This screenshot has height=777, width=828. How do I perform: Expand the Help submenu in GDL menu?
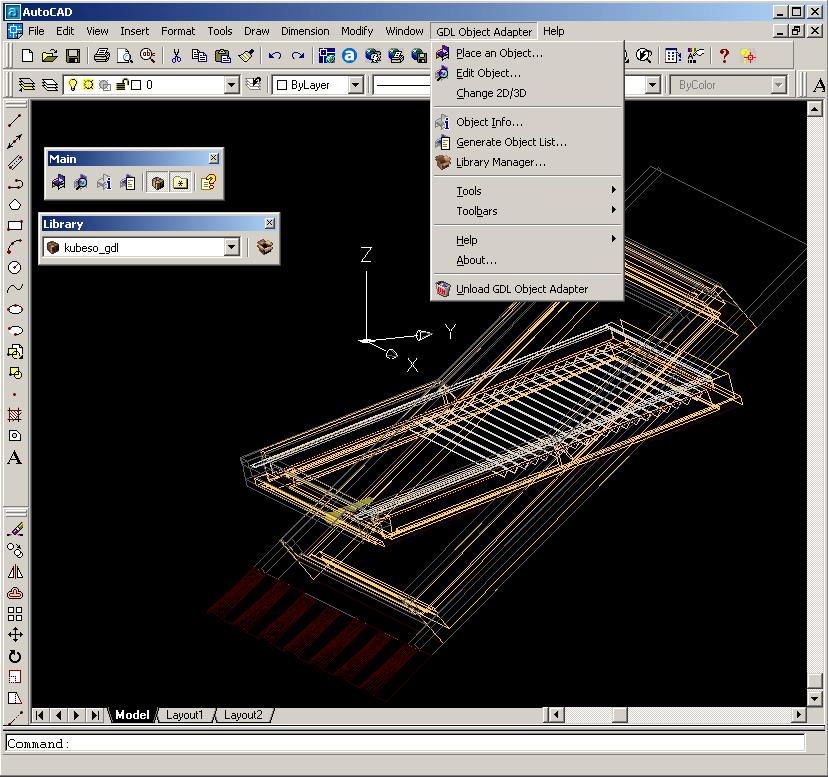point(527,240)
